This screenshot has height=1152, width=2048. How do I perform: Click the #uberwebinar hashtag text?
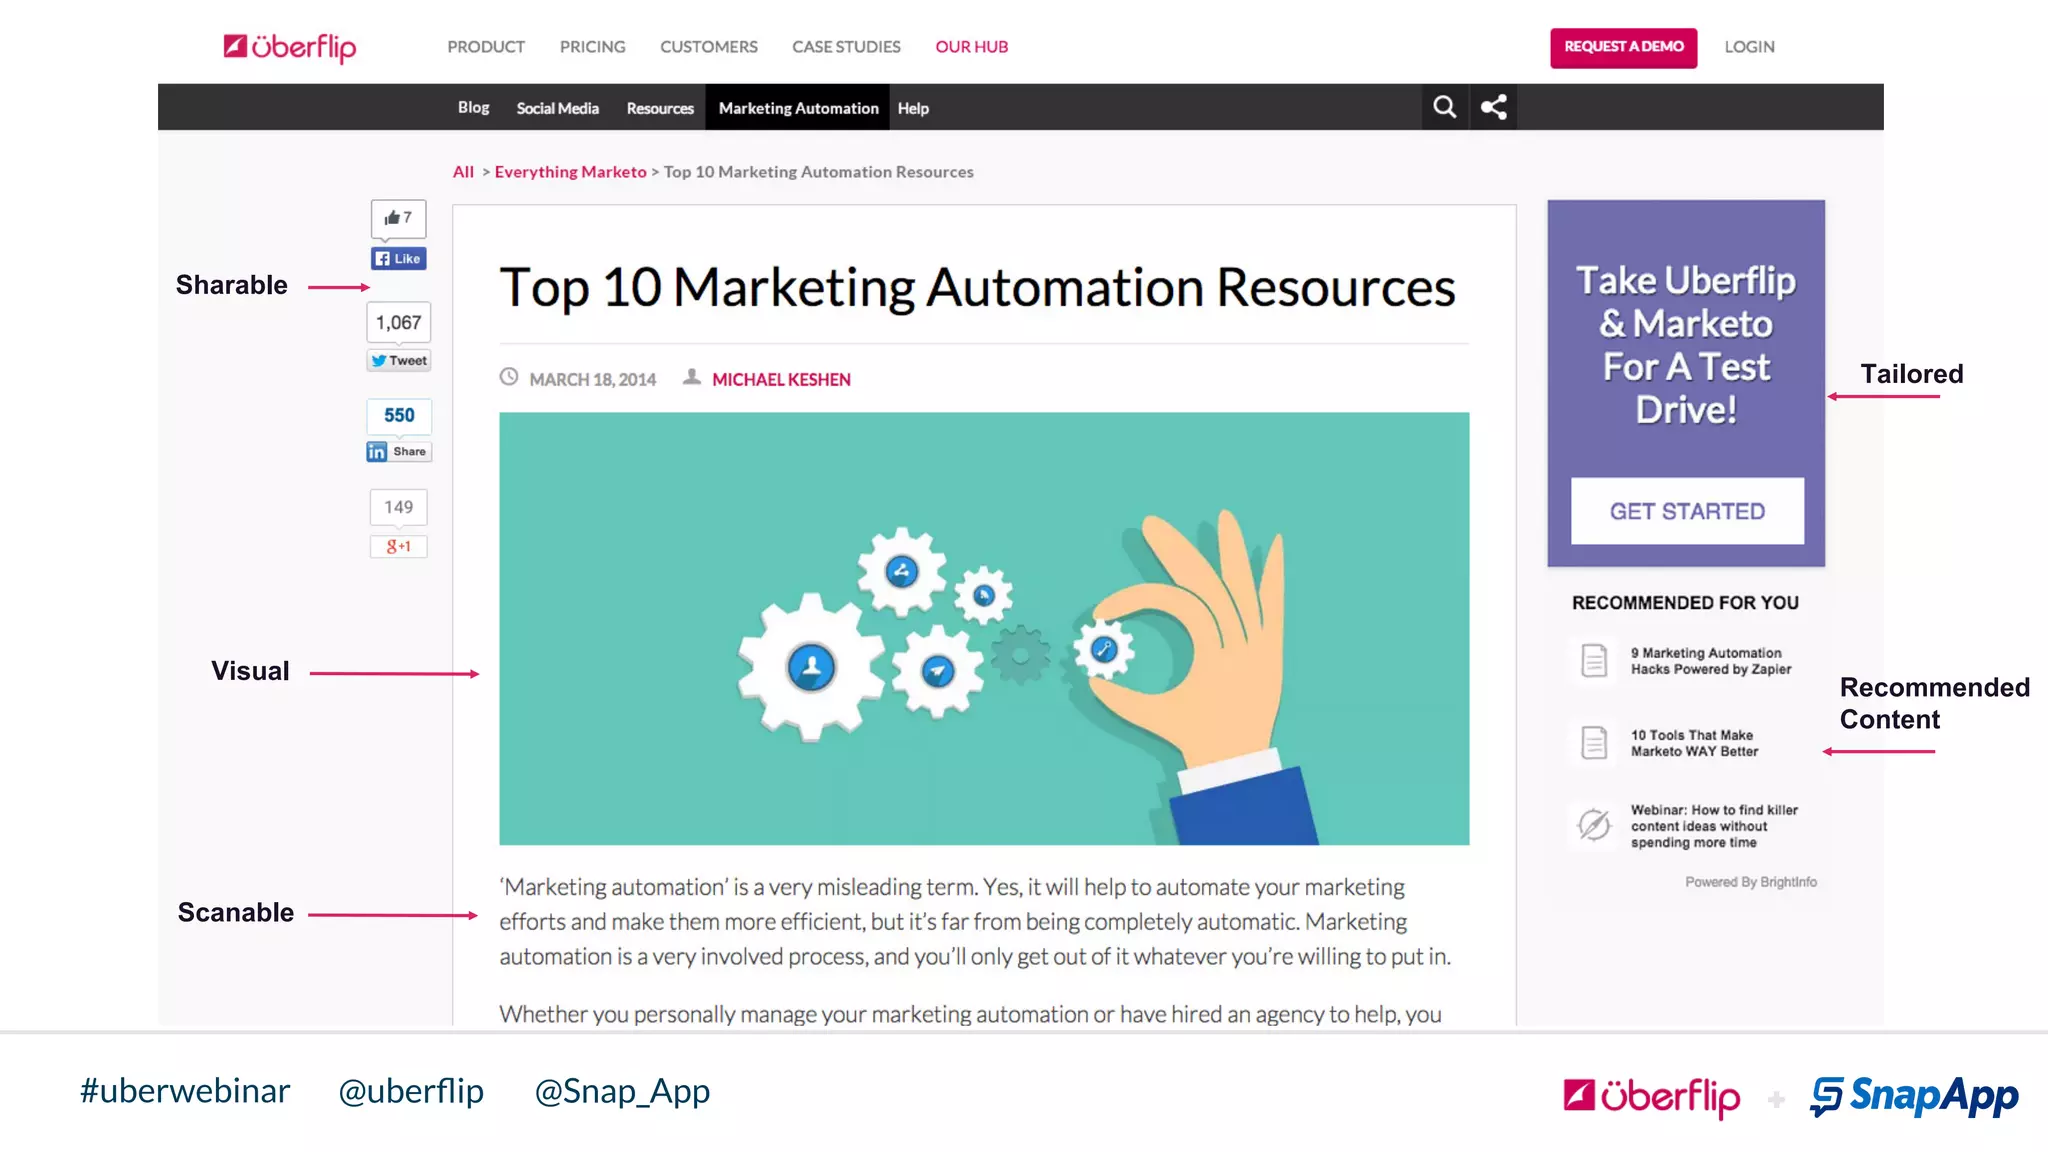(x=185, y=1091)
